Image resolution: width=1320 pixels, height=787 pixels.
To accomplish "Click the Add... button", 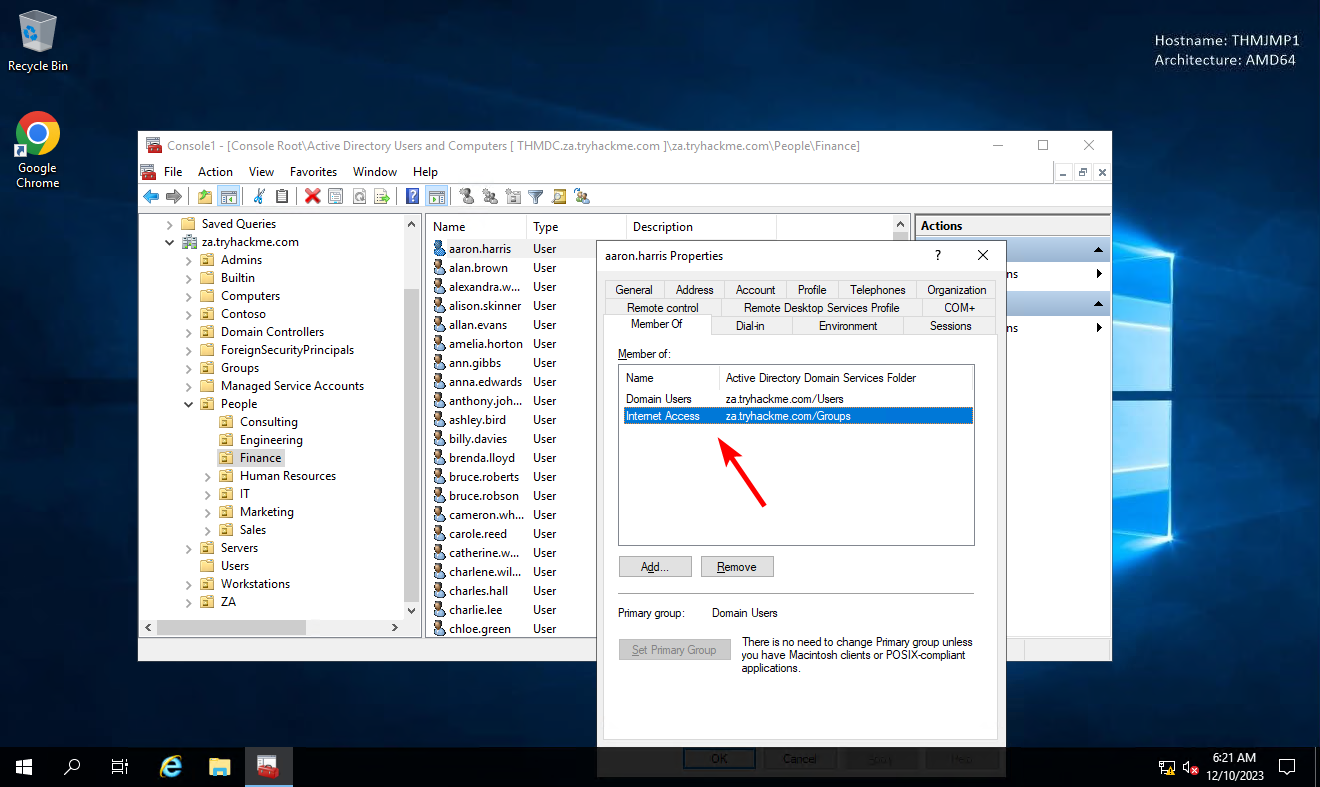I will click(x=656, y=567).
